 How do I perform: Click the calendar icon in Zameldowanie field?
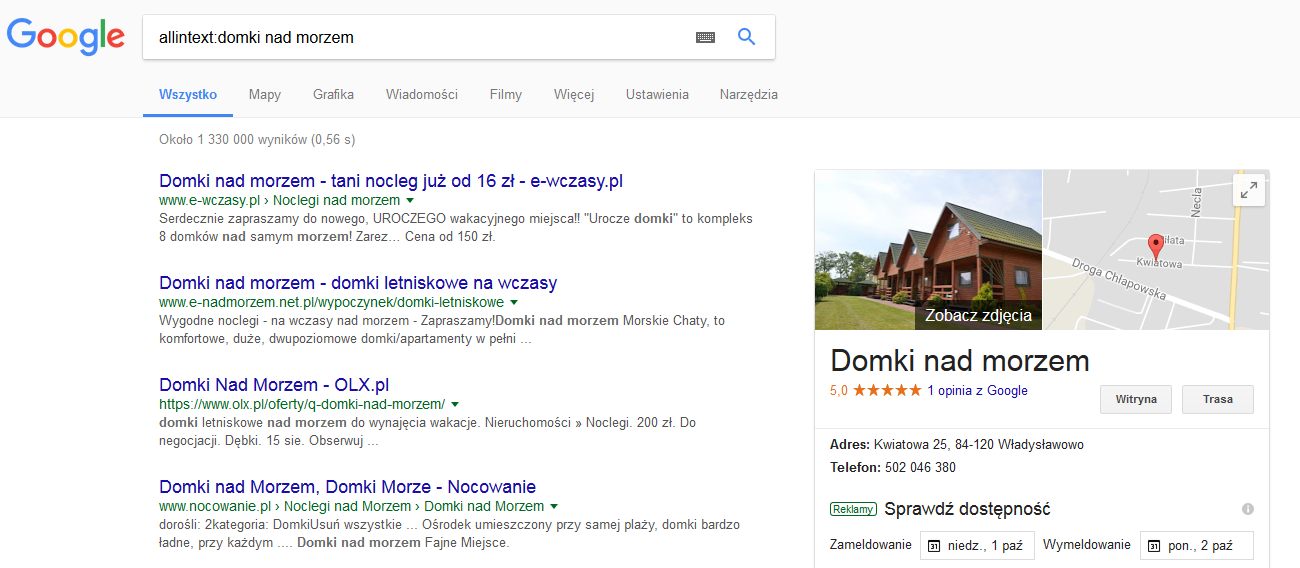[x=934, y=546]
